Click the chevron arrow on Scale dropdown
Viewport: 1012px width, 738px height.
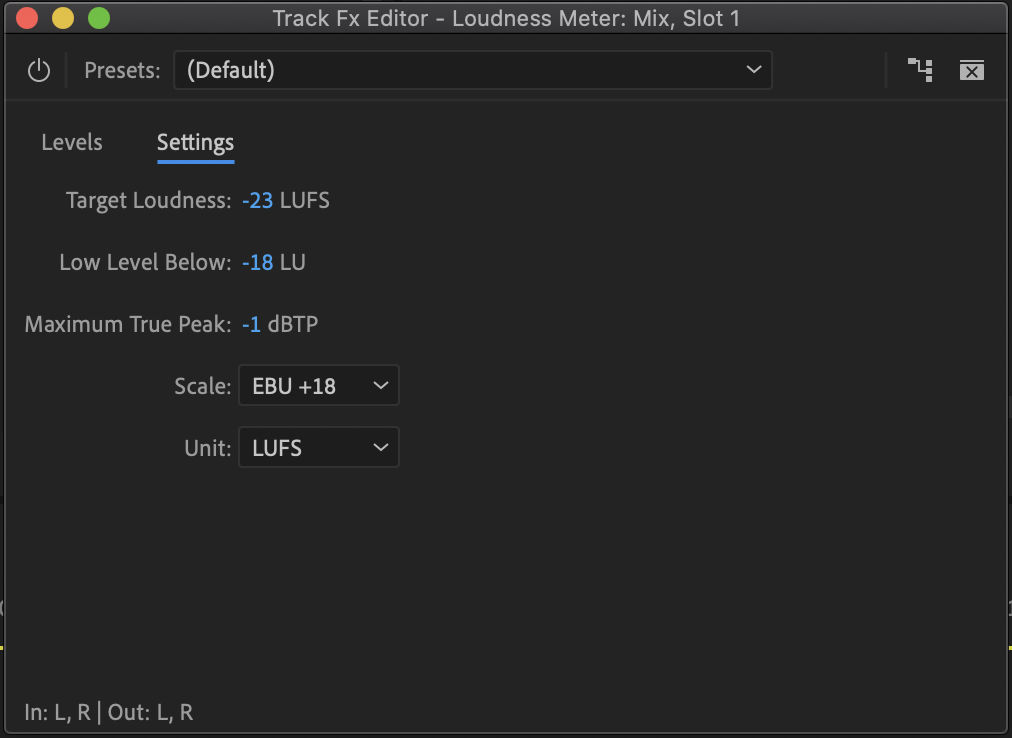[x=380, y=386]
